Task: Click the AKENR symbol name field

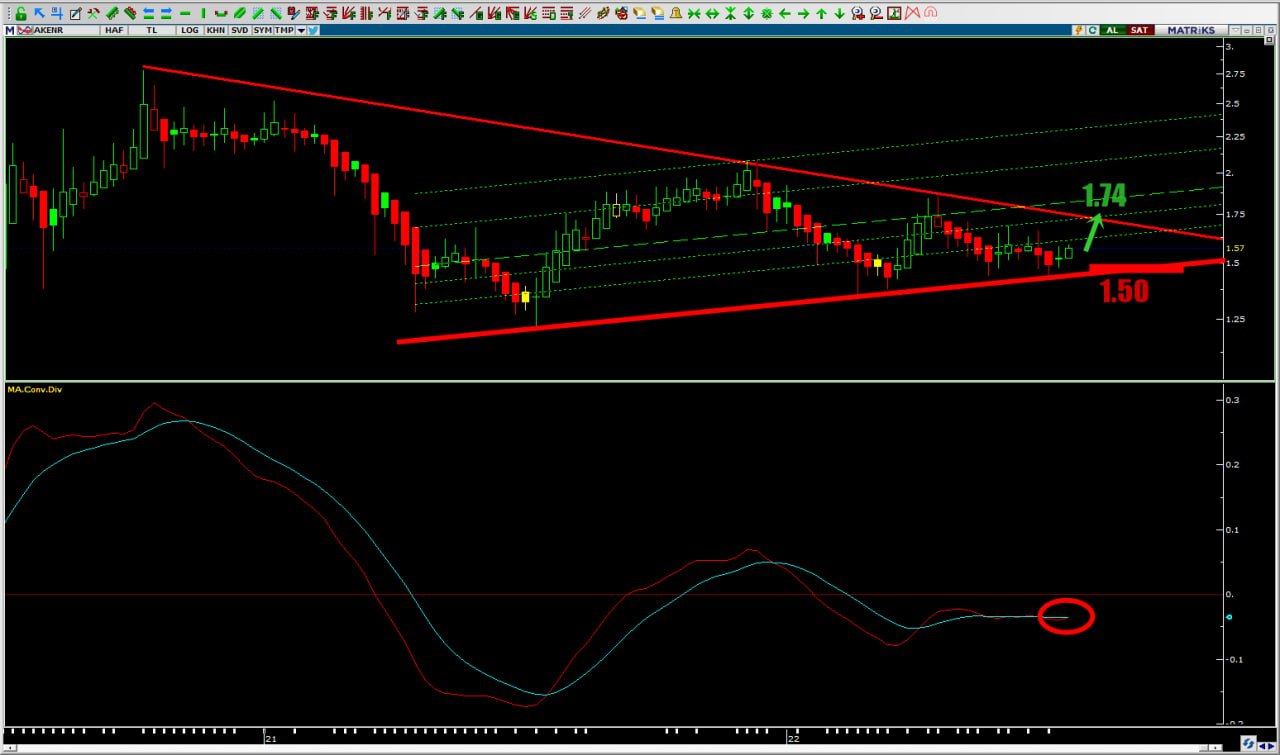Action: [x=55, y=30]
